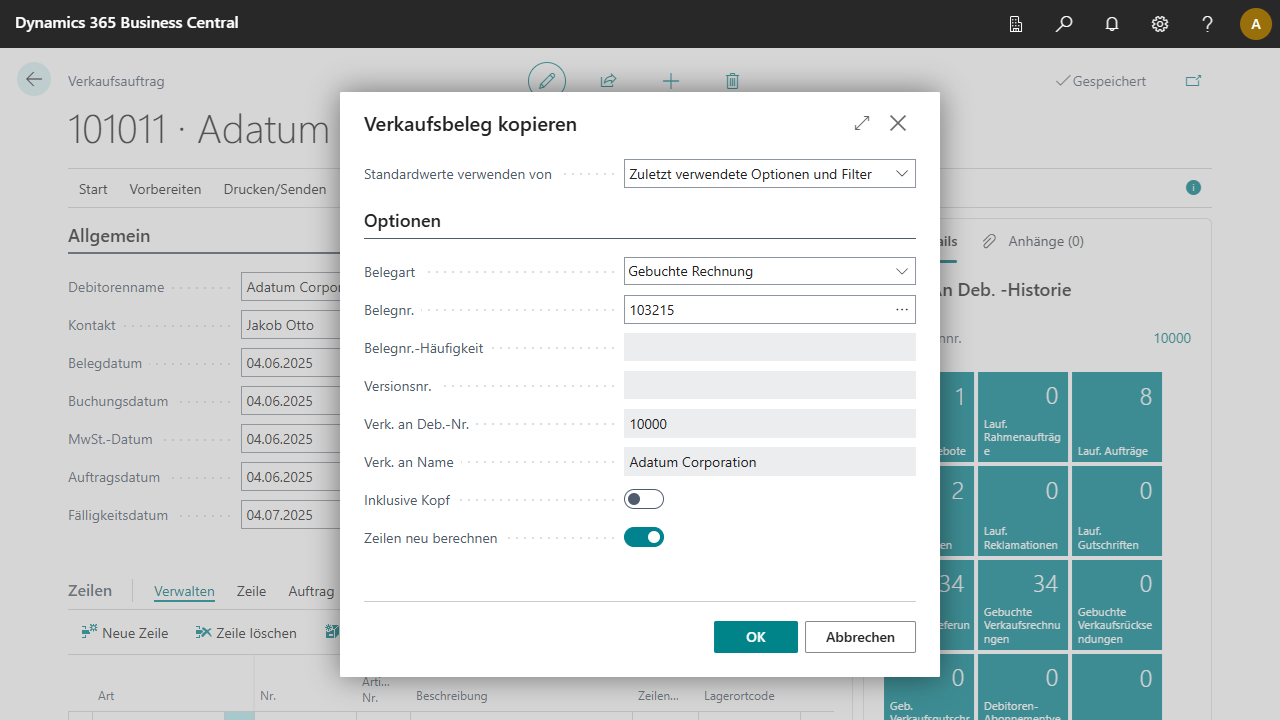Disable the Zeilen neu berechnen switch

pos(644,537)
